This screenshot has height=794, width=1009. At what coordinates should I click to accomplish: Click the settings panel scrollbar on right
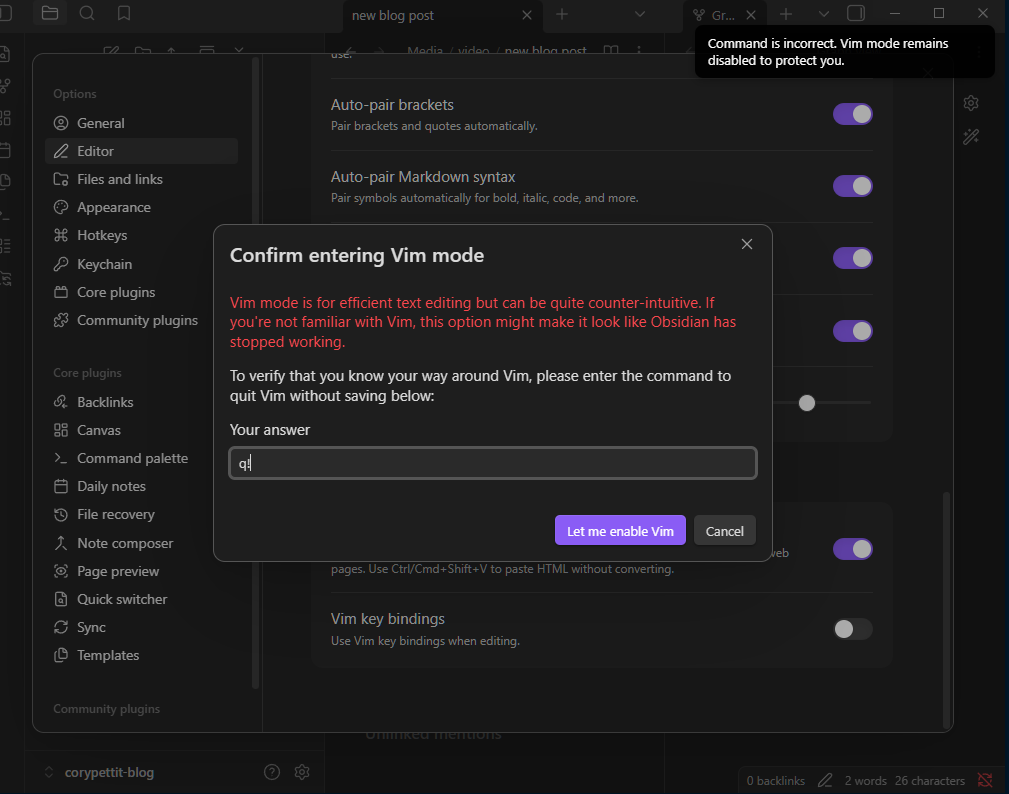coord(946,609)
